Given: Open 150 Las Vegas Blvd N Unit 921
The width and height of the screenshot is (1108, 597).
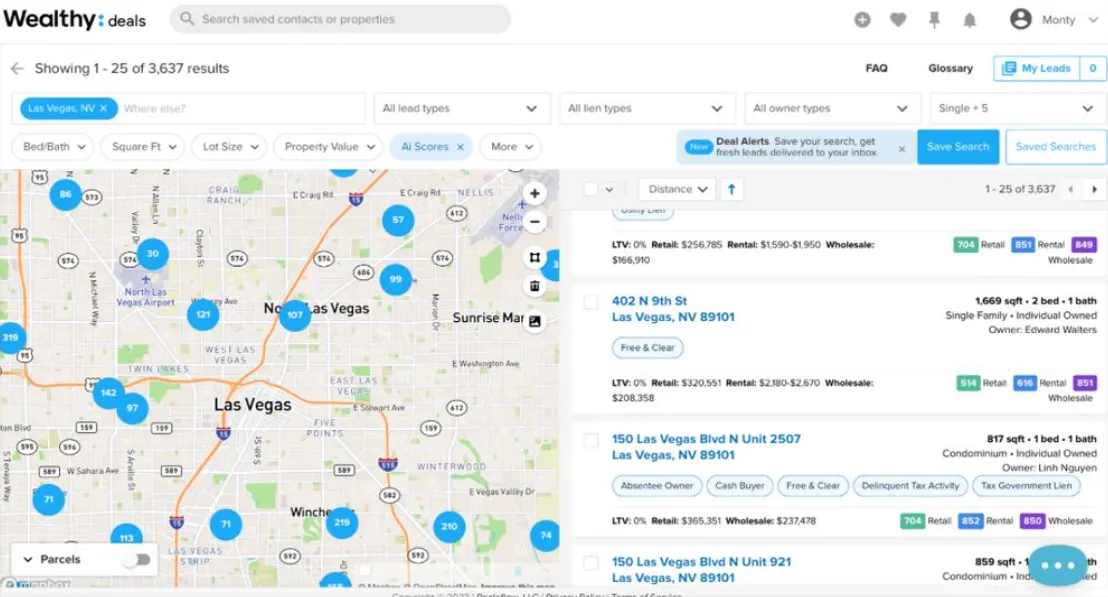Looking at the screenshot, I should [702, 569].
